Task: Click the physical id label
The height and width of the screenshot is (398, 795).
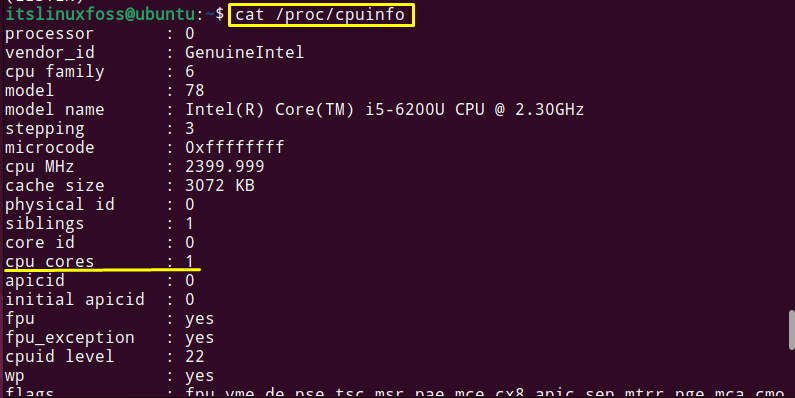Action: coord(59,205)
